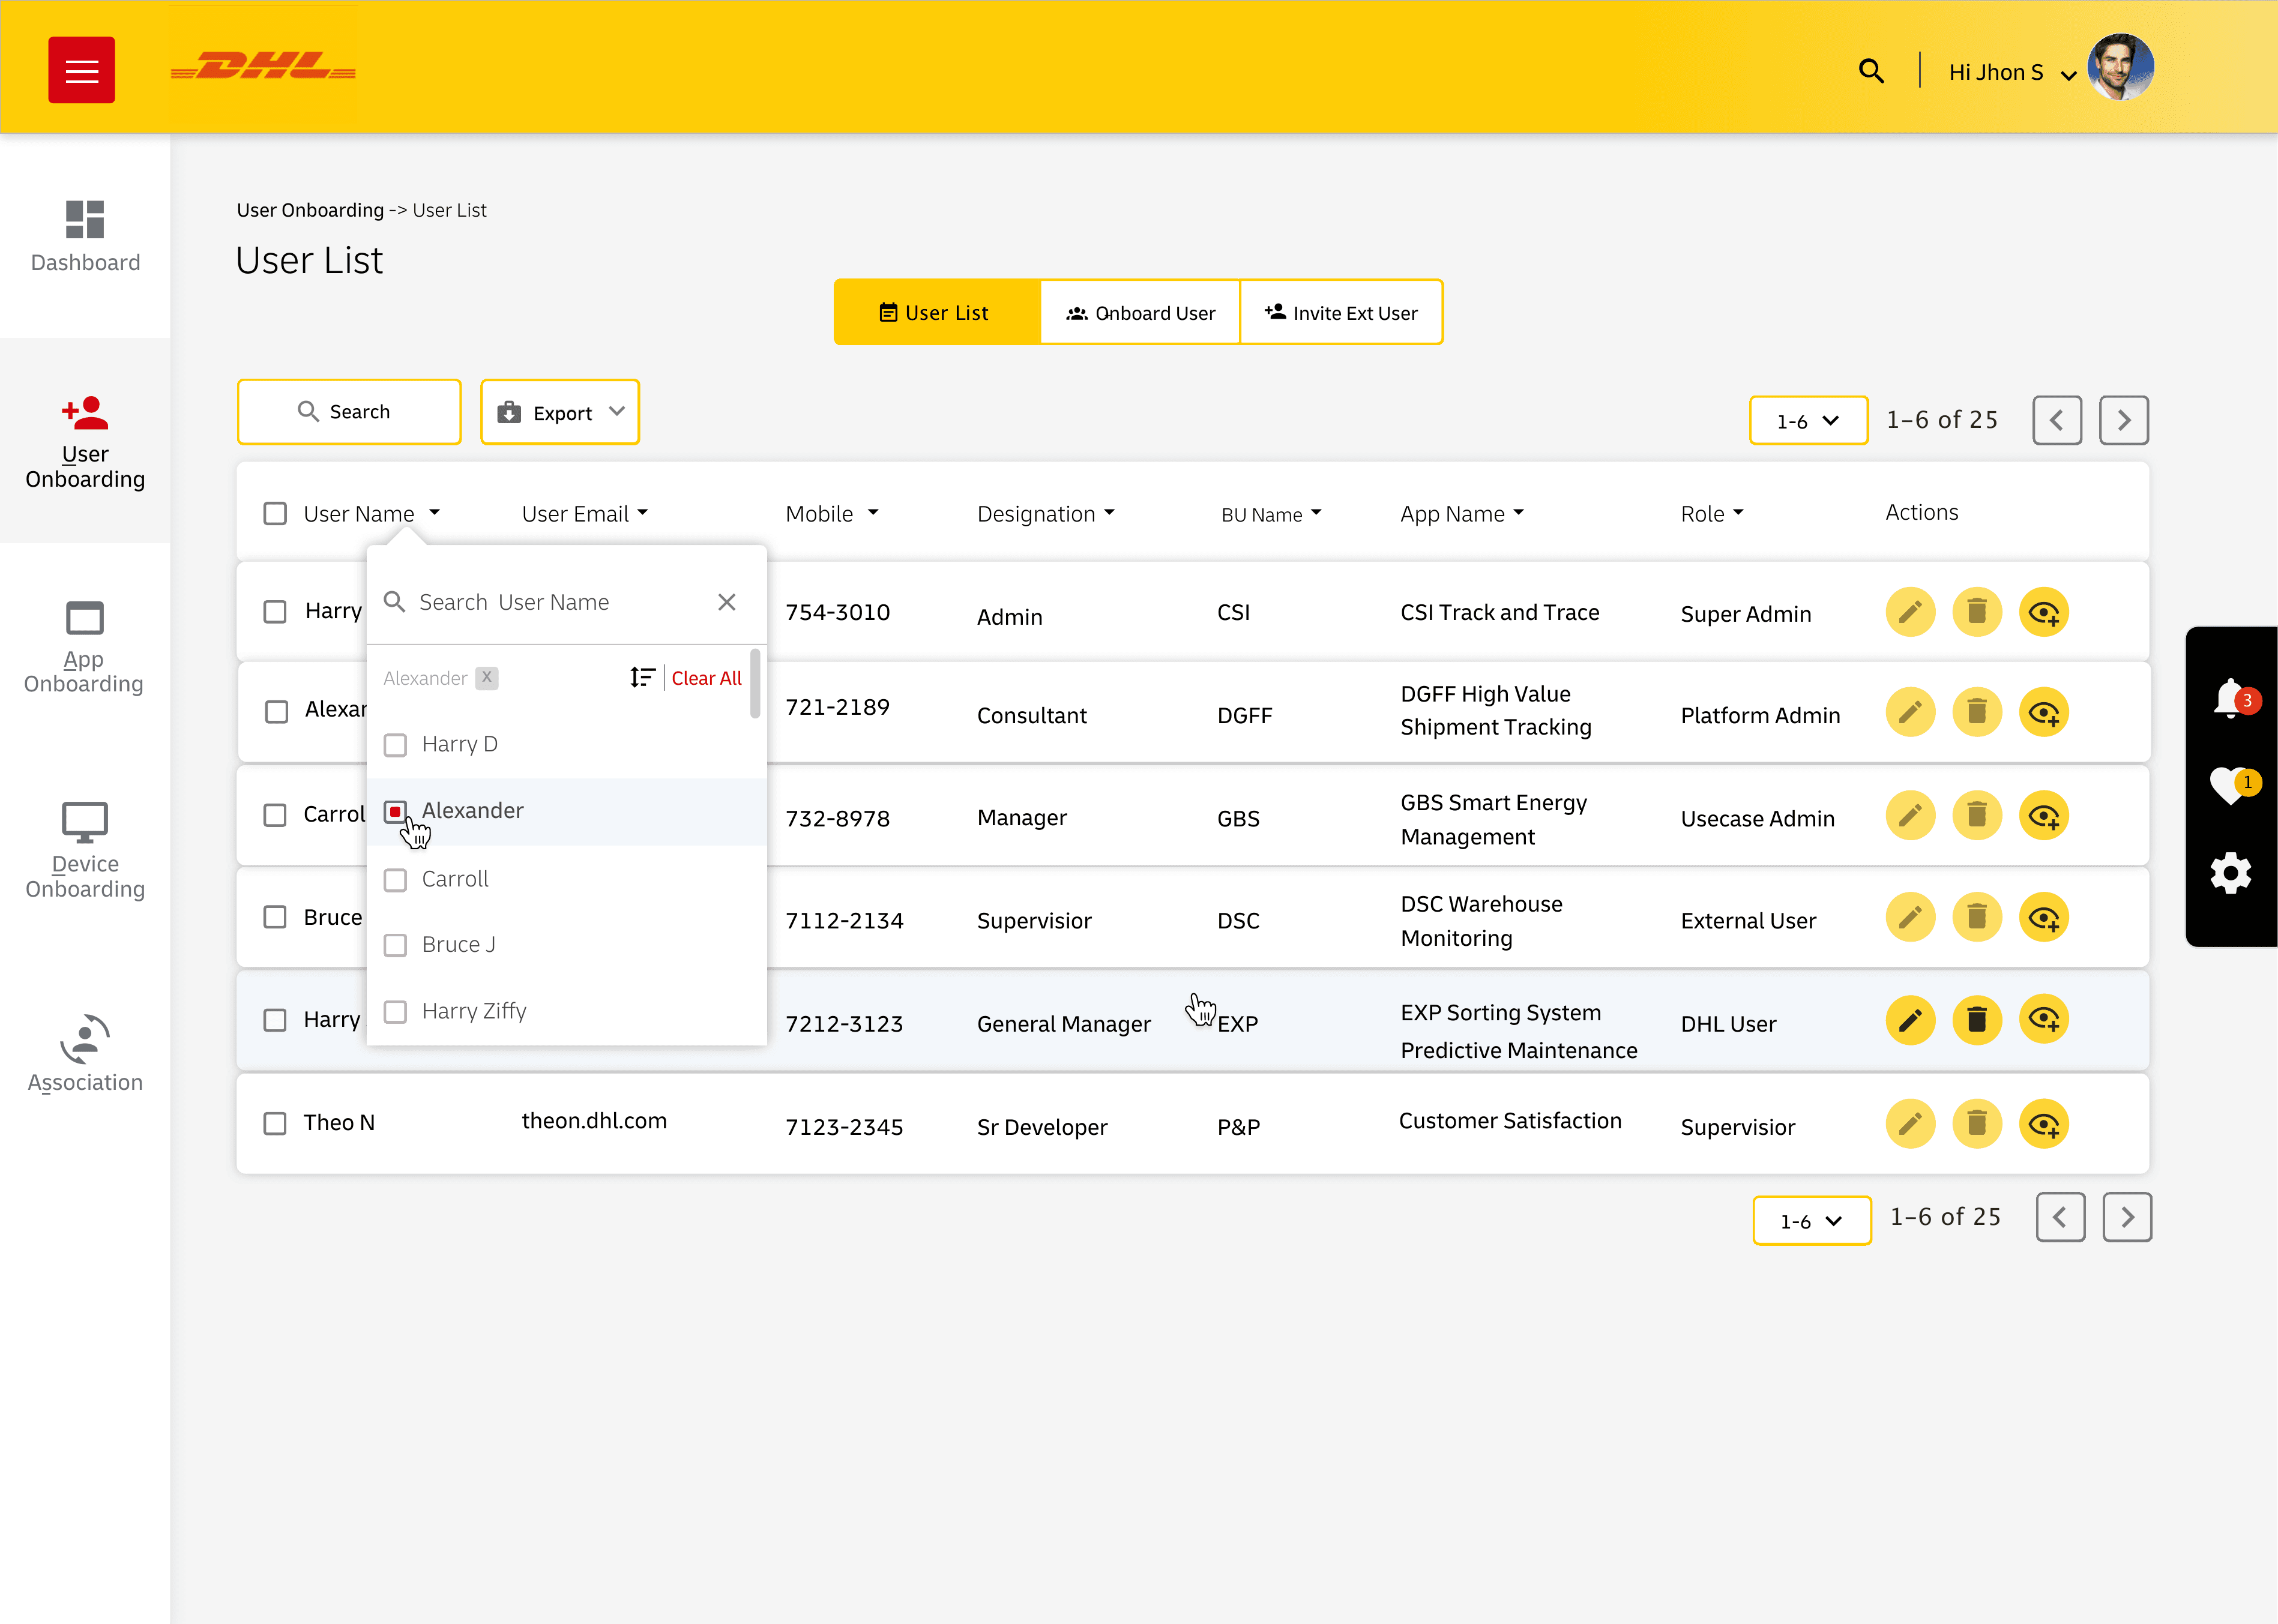Delete the DHL User row
The height and width of the screenshot is (1624, 2278).
1977,1020
